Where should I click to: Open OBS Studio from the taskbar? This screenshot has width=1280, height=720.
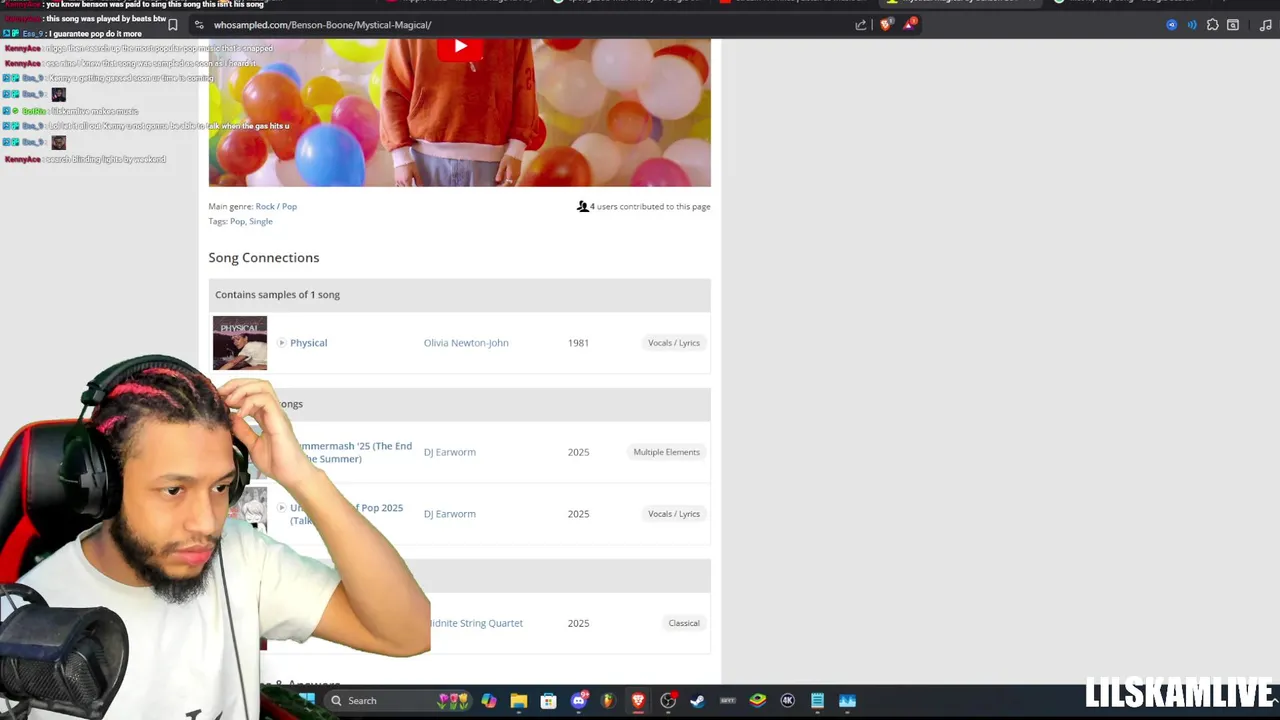pyautogui.click(x=668, y=701)
